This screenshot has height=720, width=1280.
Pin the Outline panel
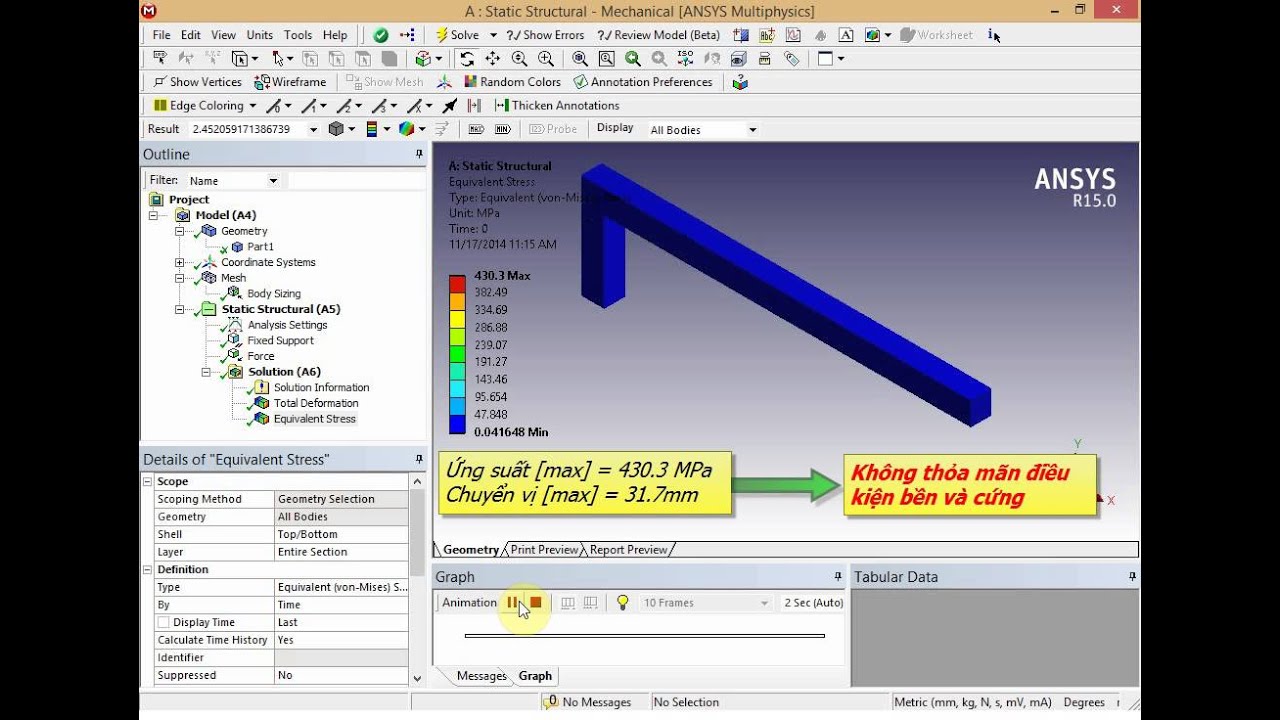tap(419, 154)
